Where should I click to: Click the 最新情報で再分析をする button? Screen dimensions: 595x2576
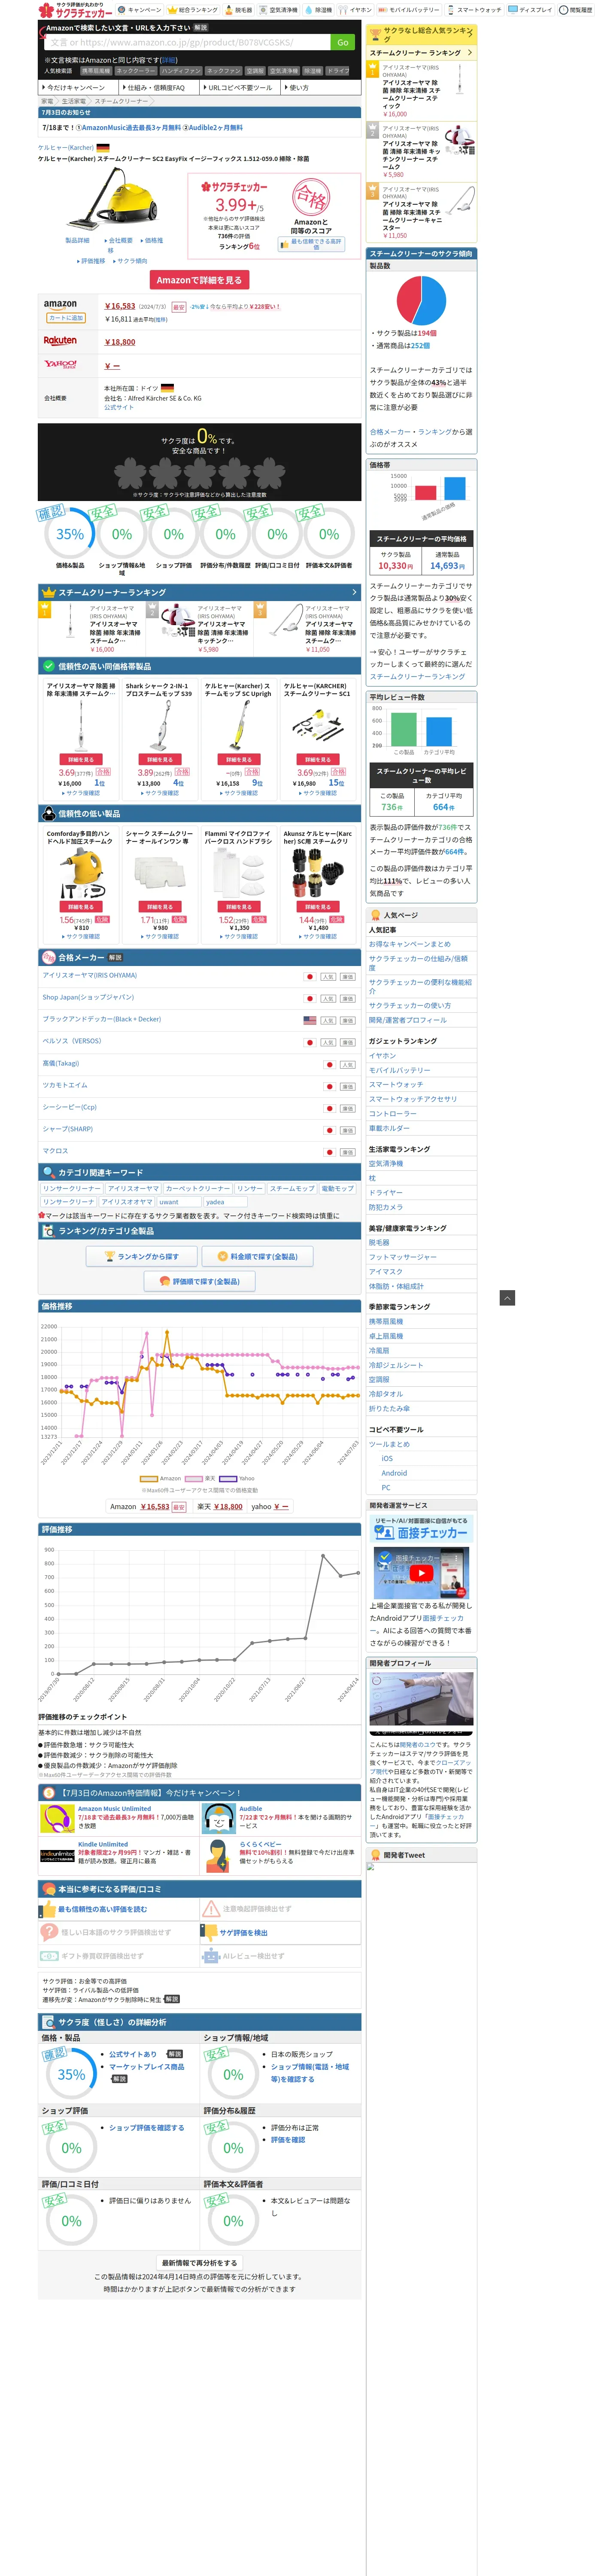(200, 2262)
